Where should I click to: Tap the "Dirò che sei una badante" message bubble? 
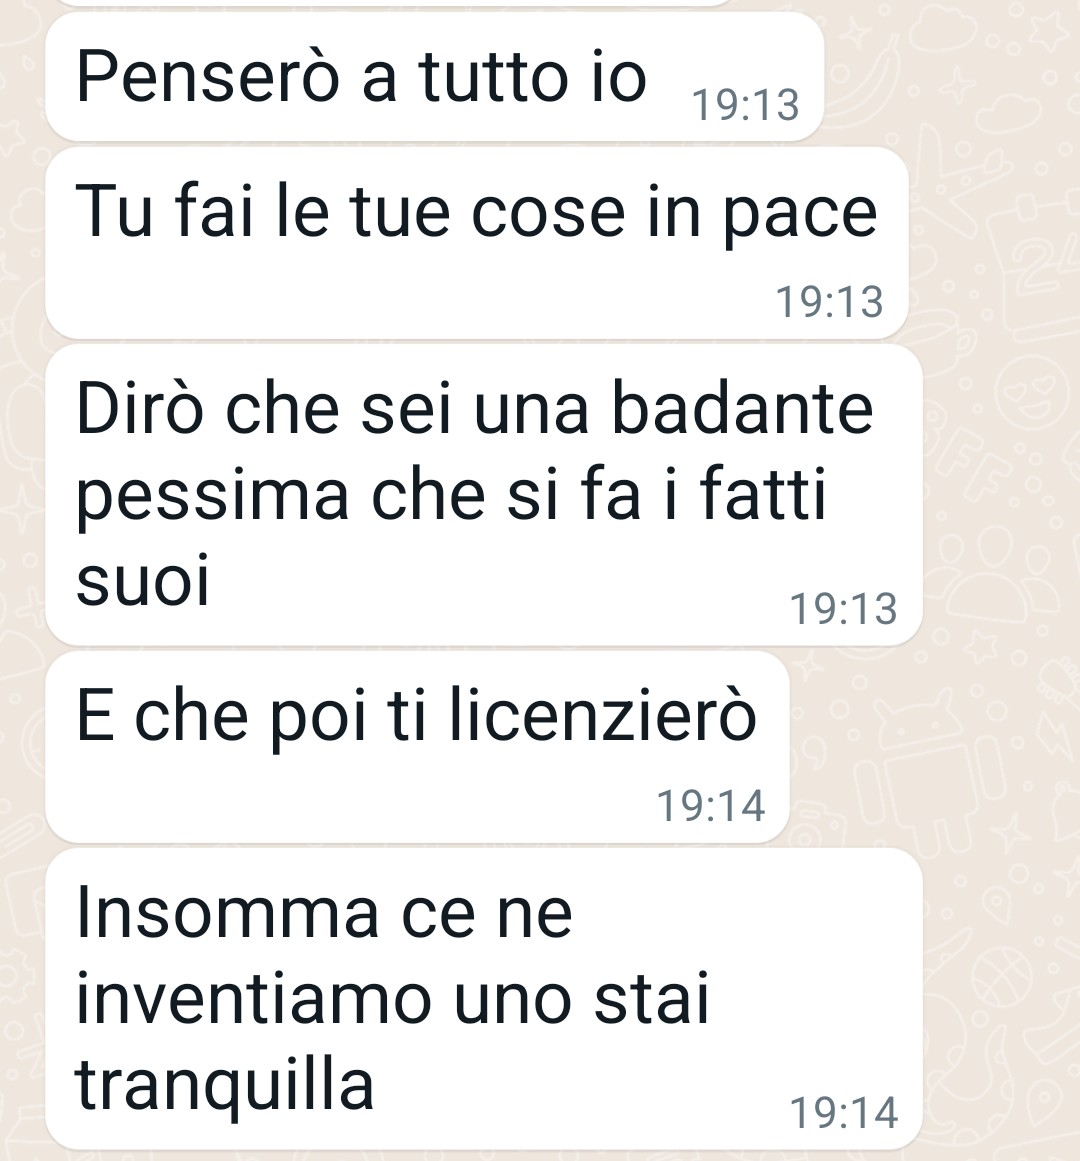pos(483,495)
